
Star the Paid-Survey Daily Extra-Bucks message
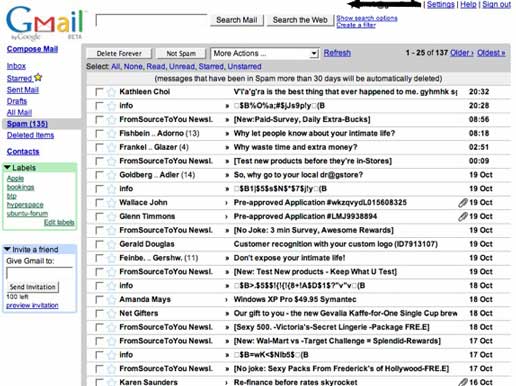111,120
